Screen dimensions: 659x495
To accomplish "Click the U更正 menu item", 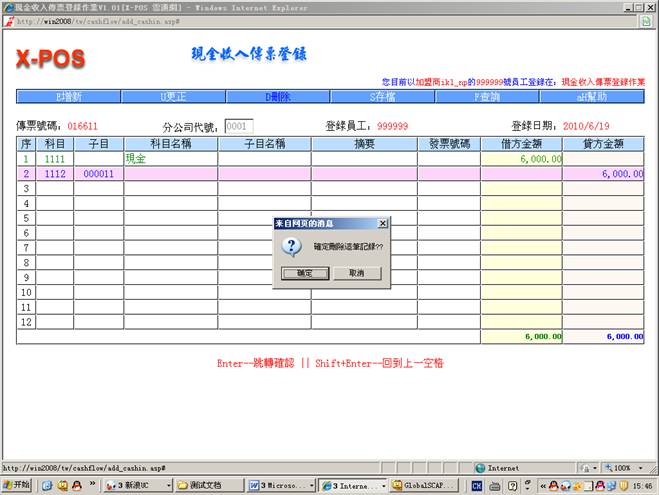I will pyautogui.click(x=174, y=97).
